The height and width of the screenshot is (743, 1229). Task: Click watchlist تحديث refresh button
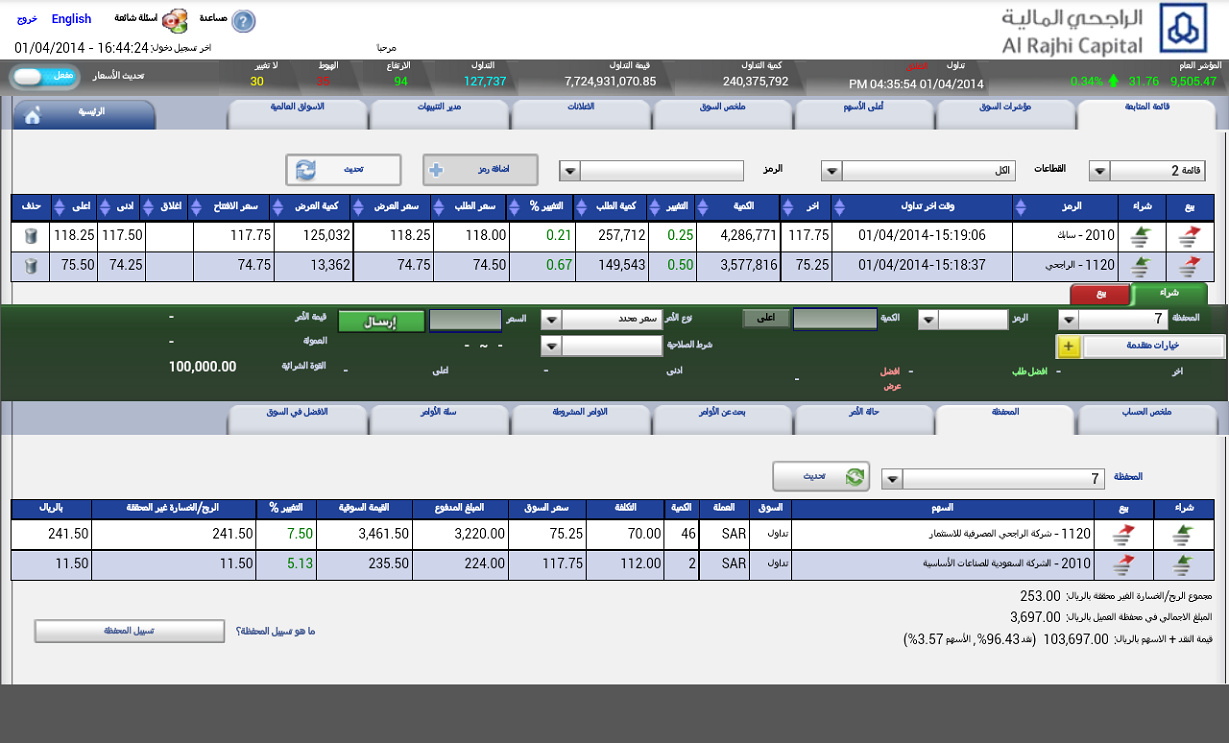click(x=343, y=170)
